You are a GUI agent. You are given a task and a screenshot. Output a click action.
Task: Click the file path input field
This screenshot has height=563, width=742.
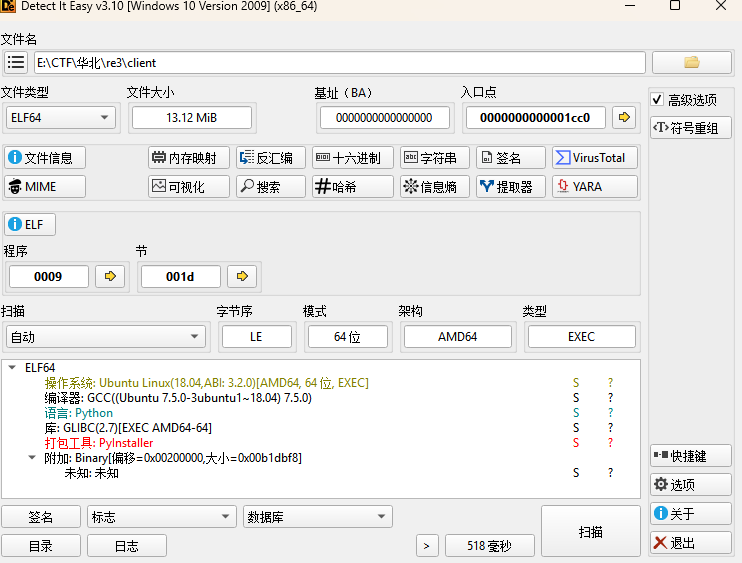click(x=340, y=62)
